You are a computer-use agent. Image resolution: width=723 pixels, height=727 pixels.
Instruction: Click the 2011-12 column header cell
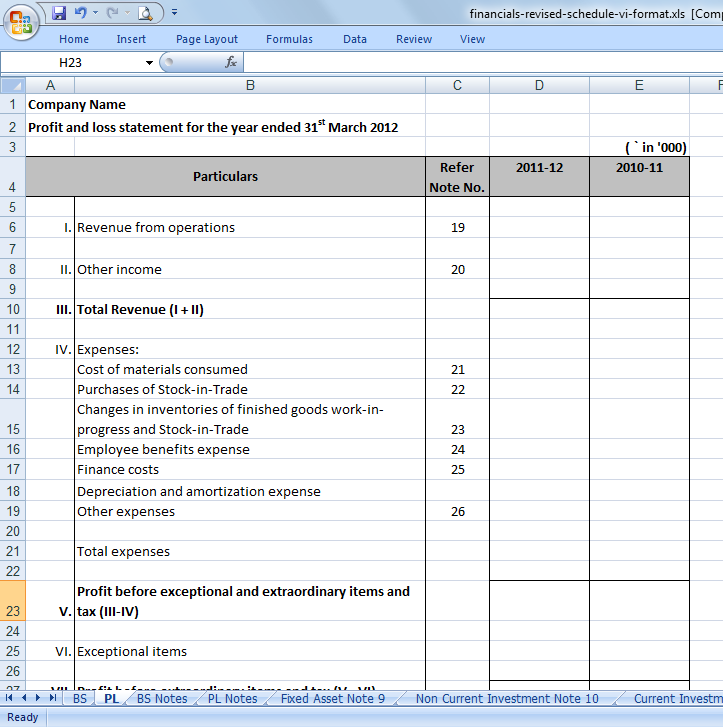pos(539,177)
